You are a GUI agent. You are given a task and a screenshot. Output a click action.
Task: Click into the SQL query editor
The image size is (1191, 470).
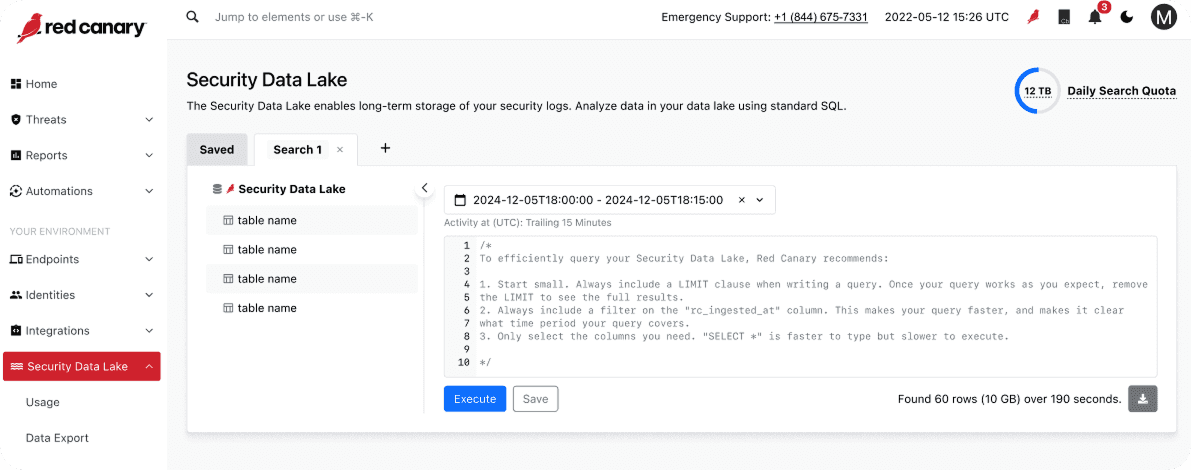801,306
